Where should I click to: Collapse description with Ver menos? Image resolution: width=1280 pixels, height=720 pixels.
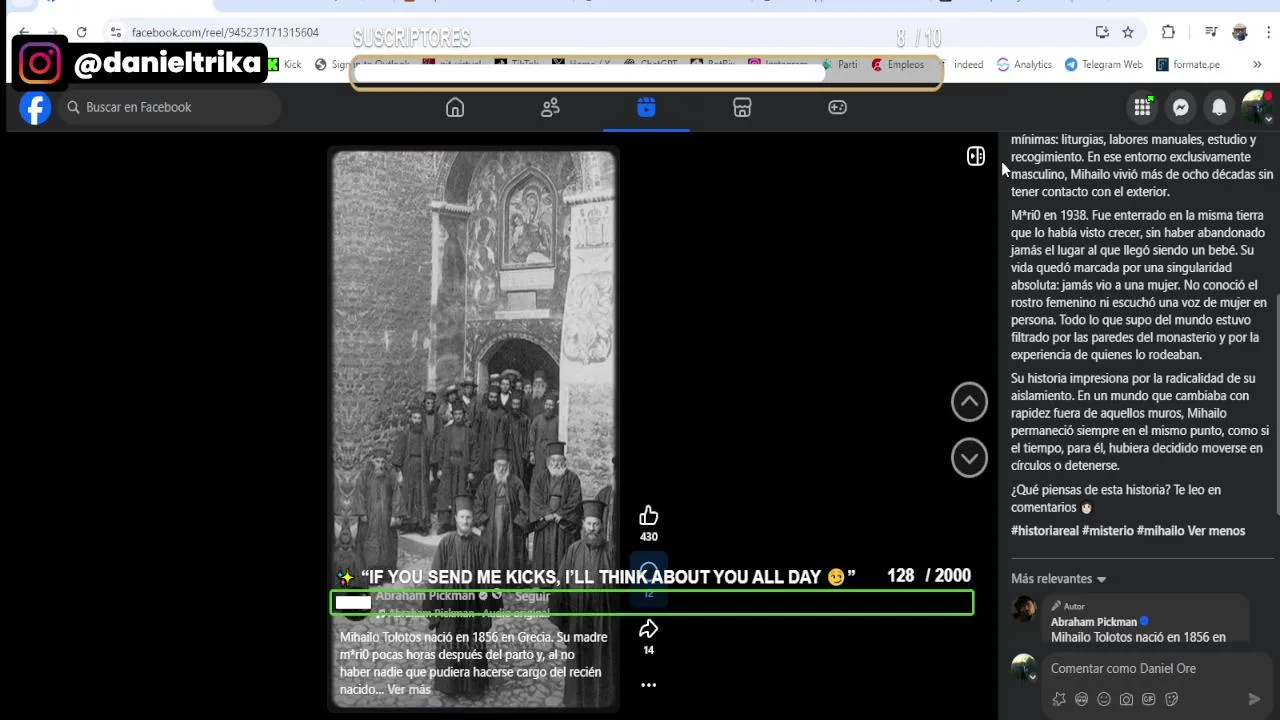tap(1216, 531)
